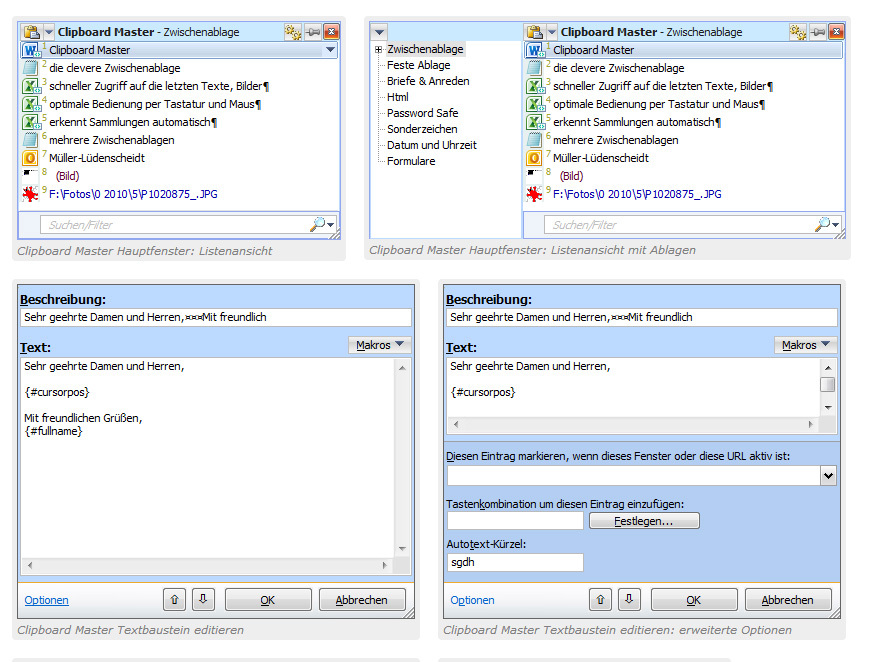The image size is (885, 662).
Task: Select 'Briefe & Anreden' in the tree
Action: 428,81
